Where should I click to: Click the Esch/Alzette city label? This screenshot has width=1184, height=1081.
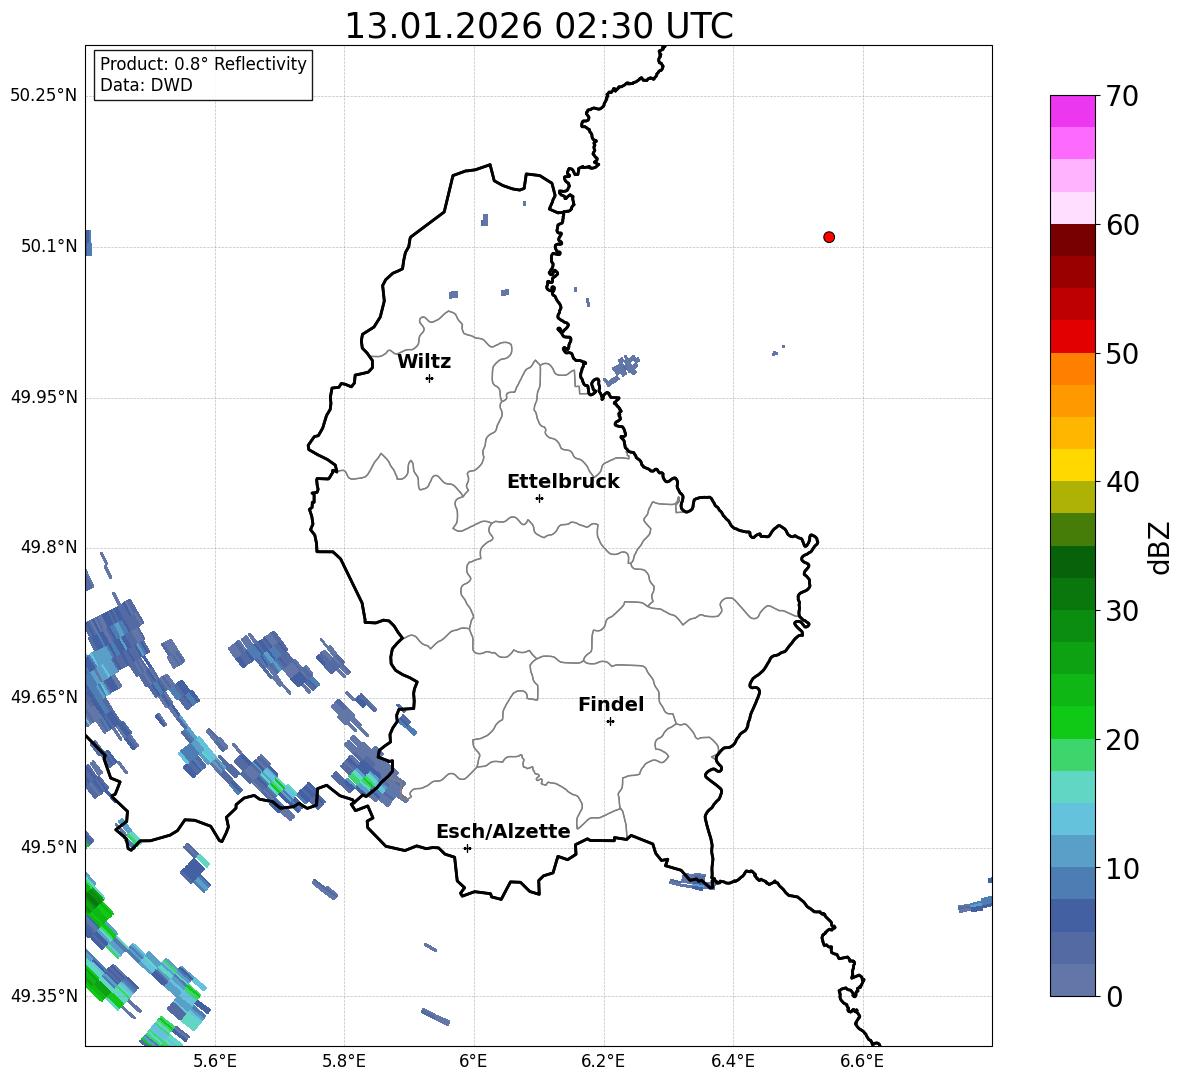click(503, 831)
